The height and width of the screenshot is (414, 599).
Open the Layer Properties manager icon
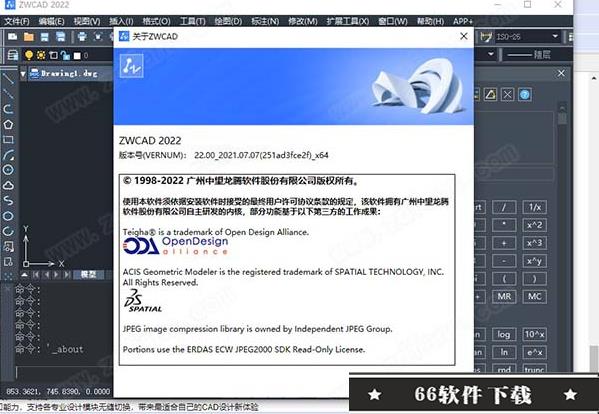13,55
